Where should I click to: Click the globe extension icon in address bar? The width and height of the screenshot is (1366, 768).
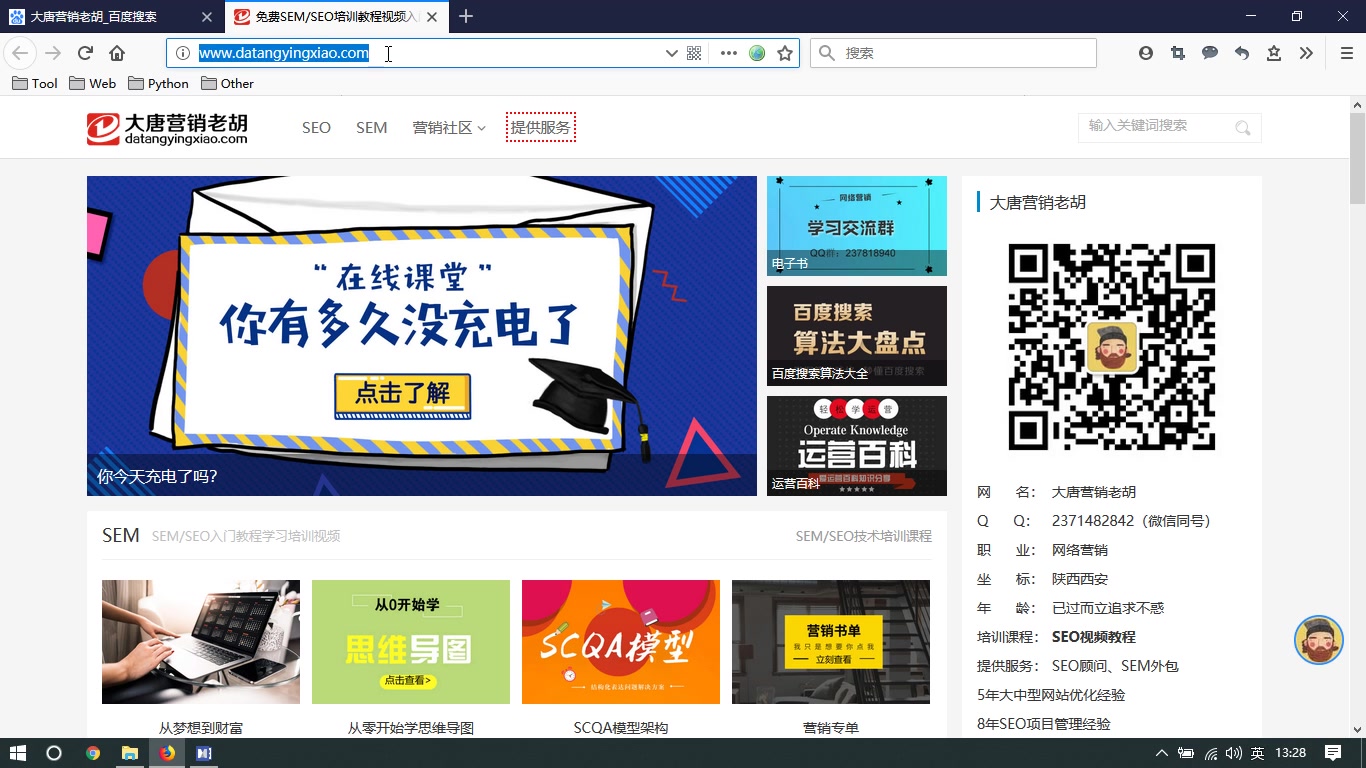756,53
